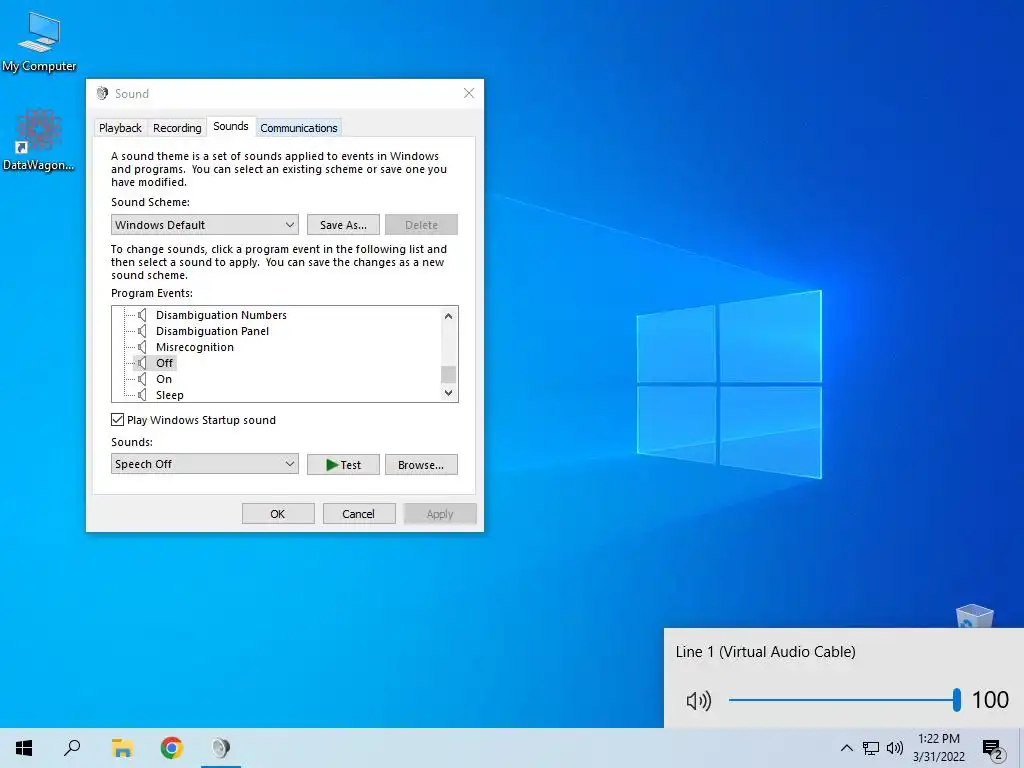The height and width of the screenshot is (768, 1024).
Task: Select the On program event
Action: (164, 379)
